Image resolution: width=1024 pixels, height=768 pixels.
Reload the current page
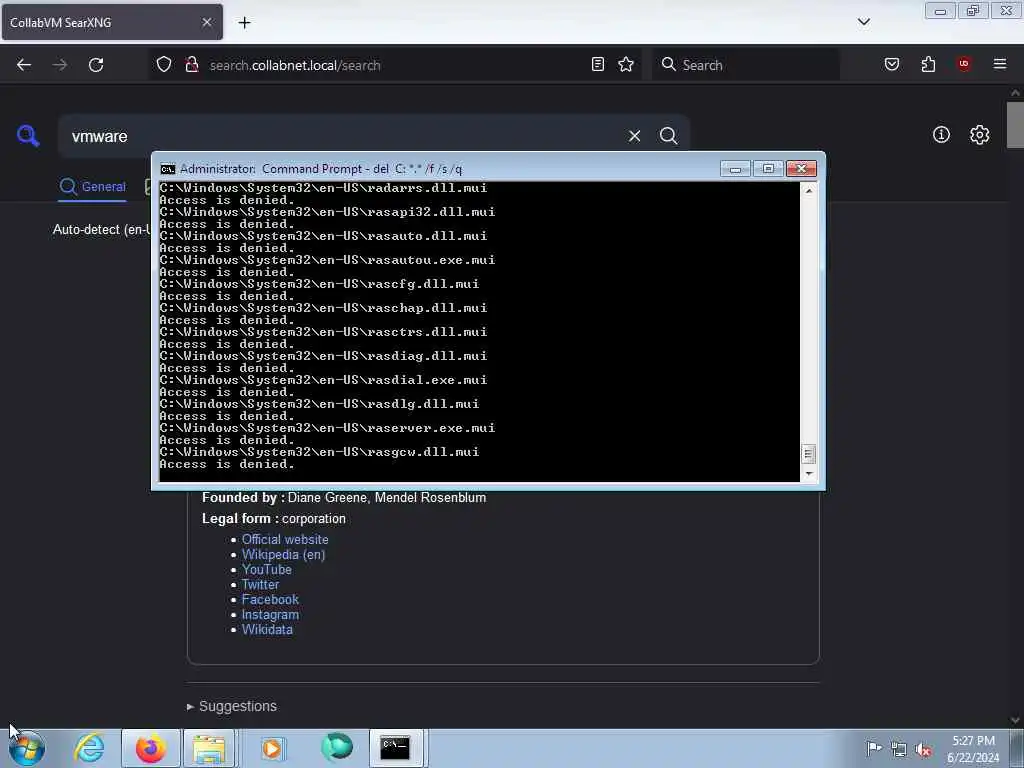coord(96,65)
